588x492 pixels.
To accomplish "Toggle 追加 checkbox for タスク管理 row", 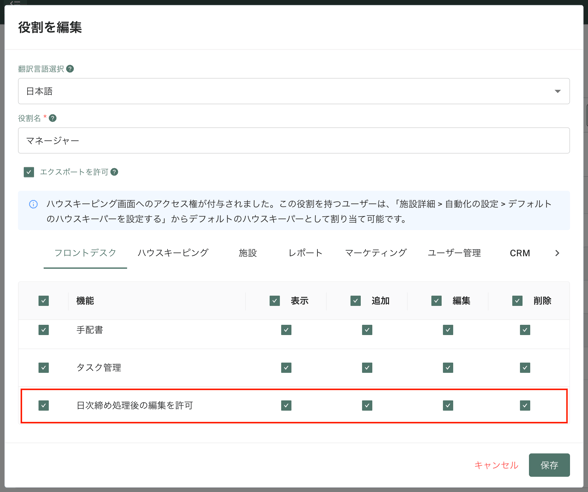I will tap(367, 368).
